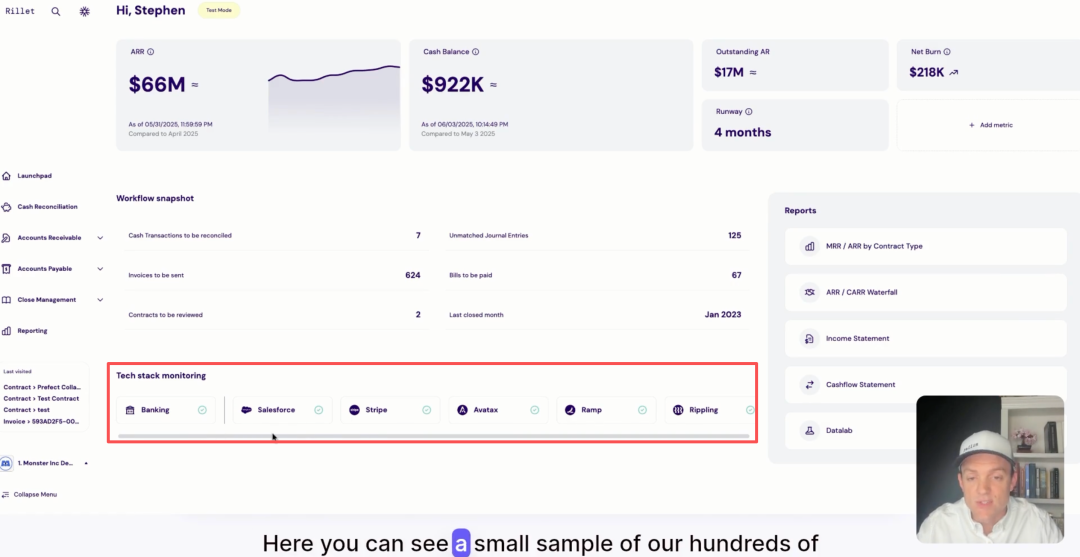Screen dimensions: 1080x557
Task: Click the sparkle icon beside search
Action: coord(84,11)
